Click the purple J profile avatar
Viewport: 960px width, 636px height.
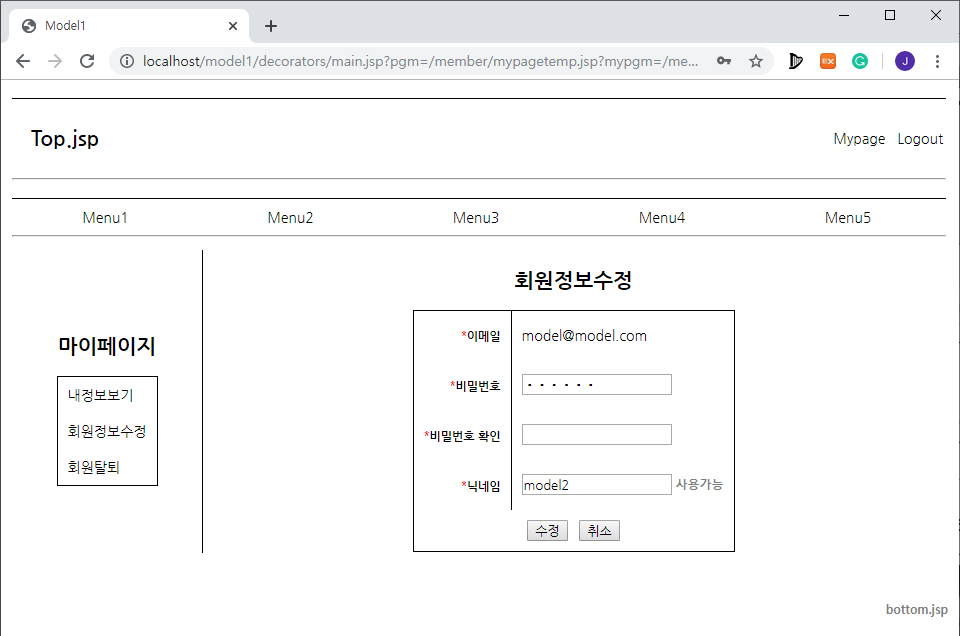tap(904, 61)
